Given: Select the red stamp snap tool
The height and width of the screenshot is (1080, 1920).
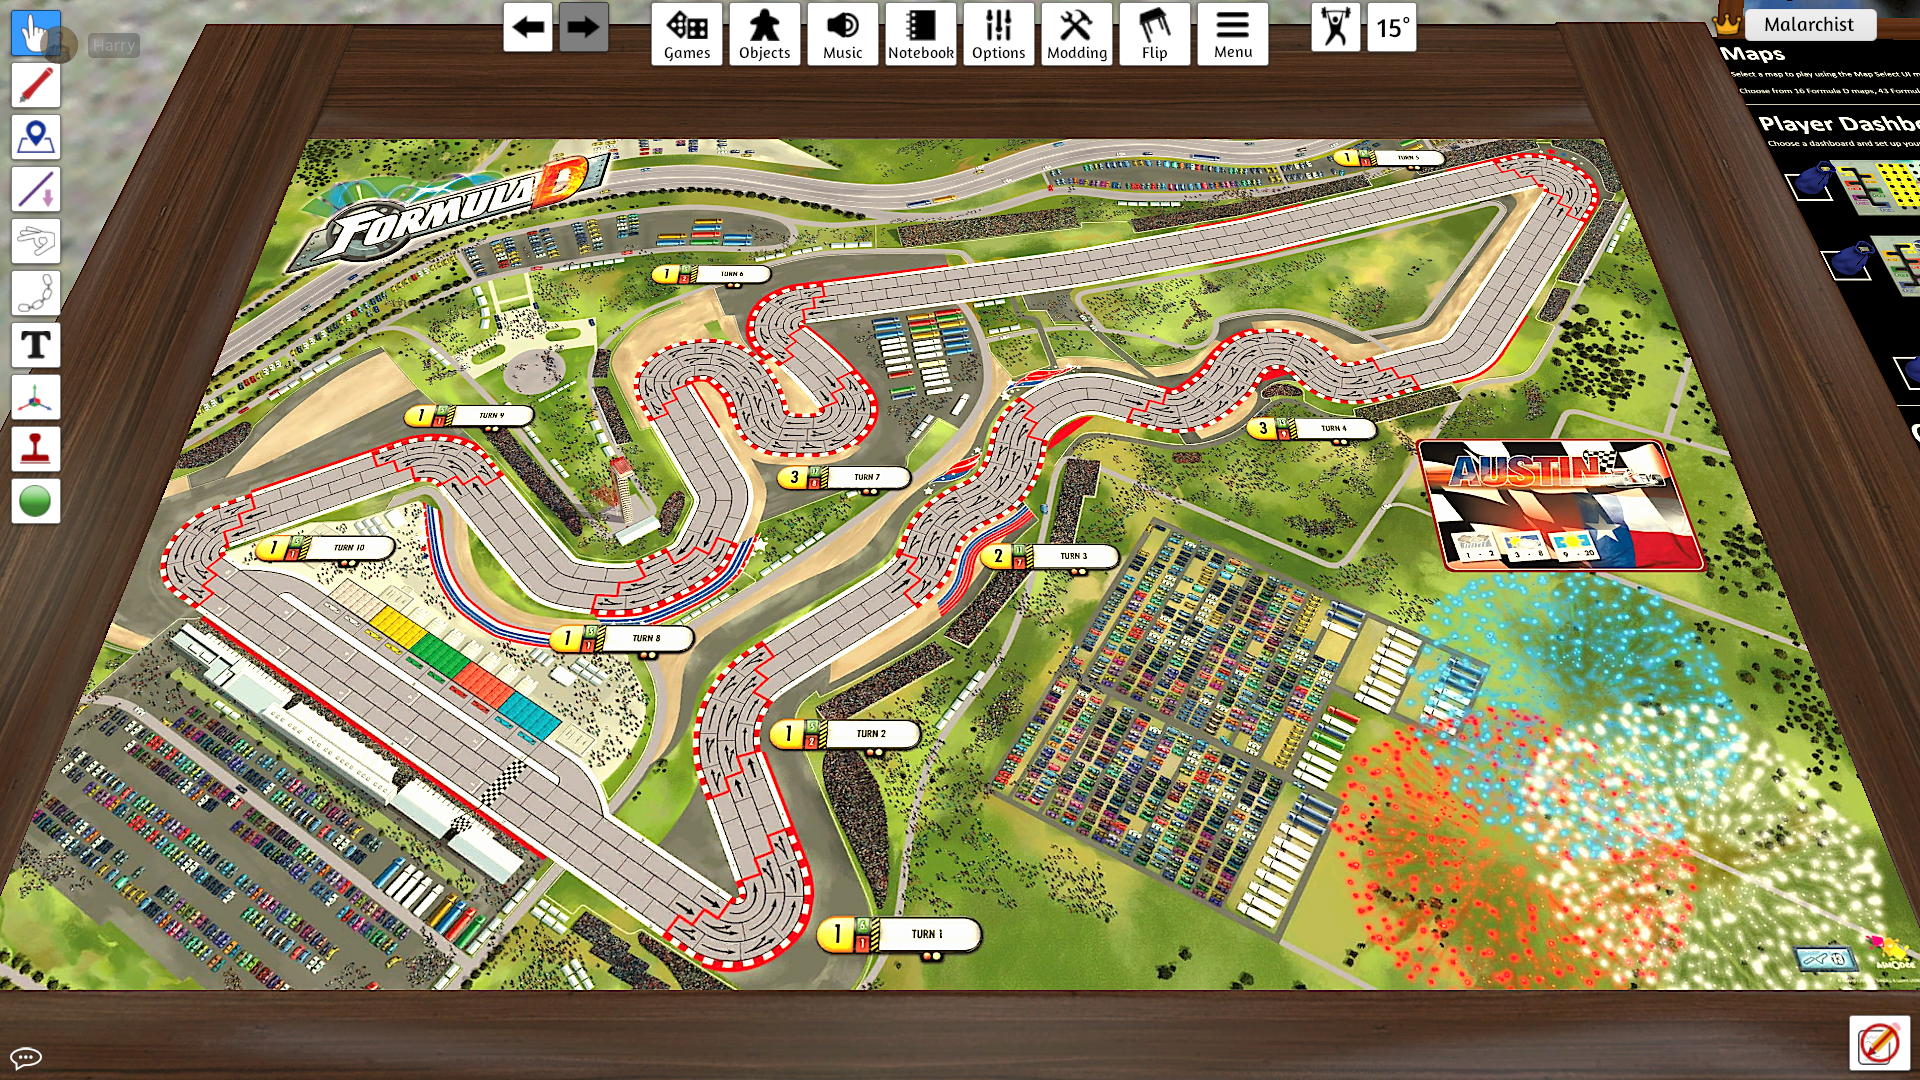Looking at the screenshot, I should click(35, 449).
